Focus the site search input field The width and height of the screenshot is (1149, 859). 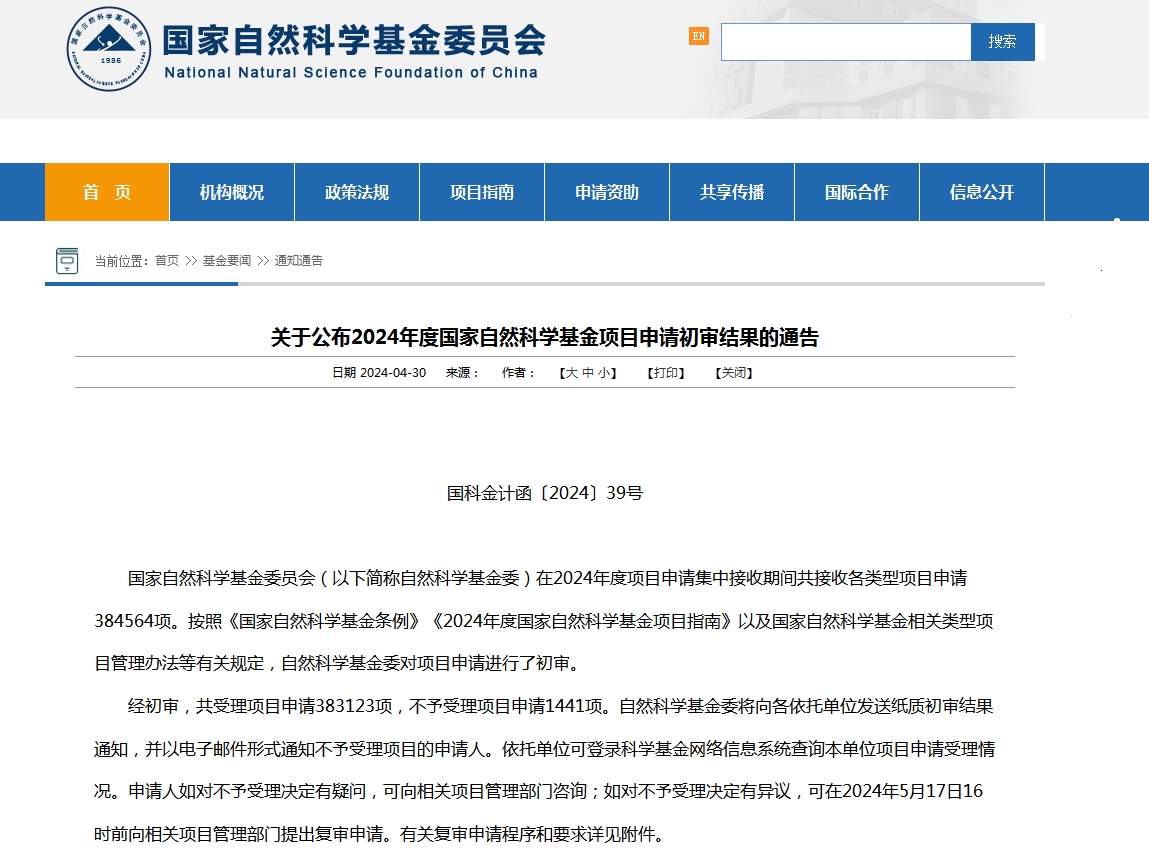846,42
